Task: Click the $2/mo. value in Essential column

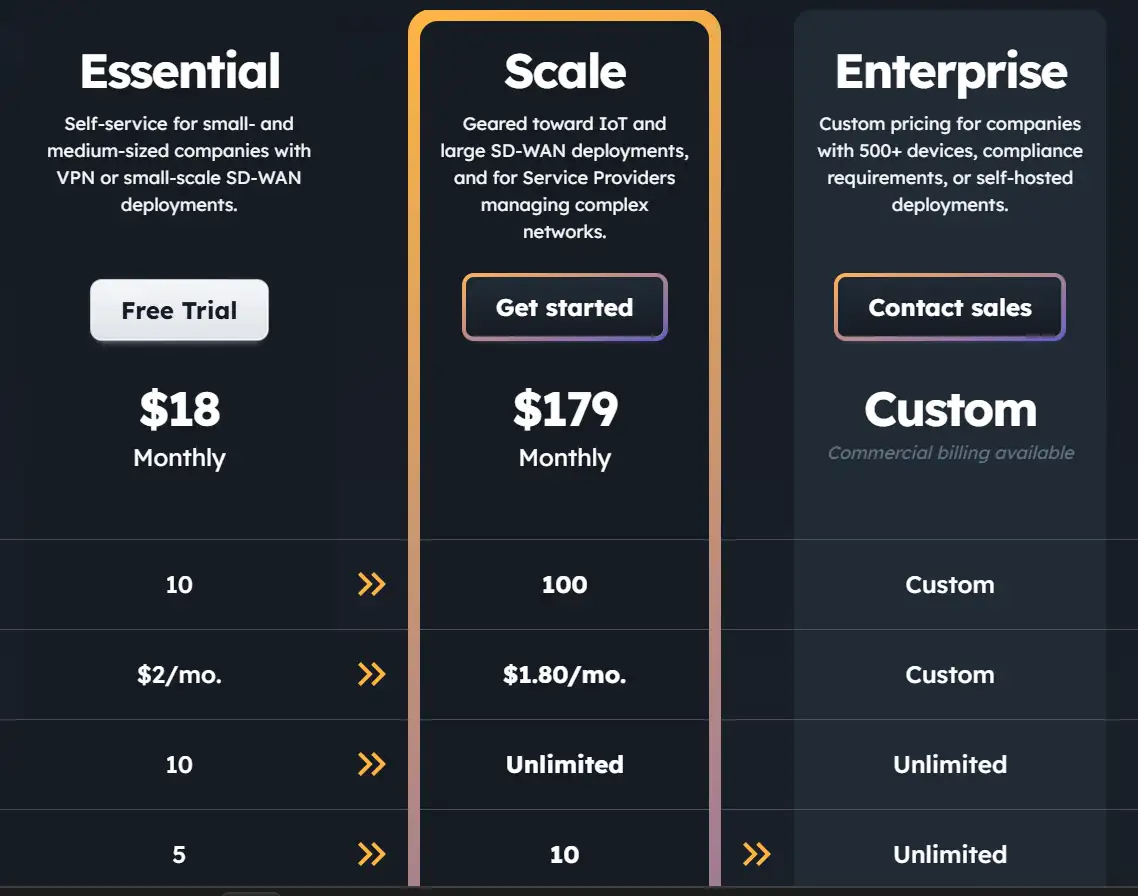Action: 179,675
